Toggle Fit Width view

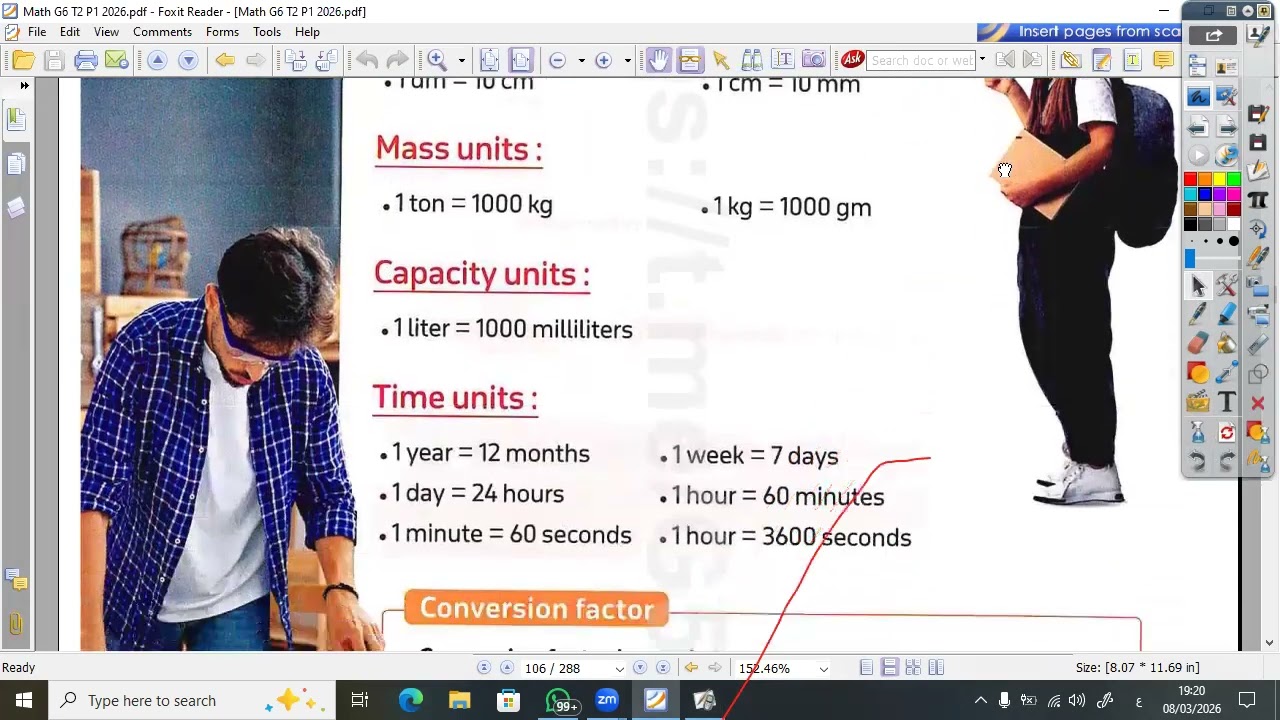[520, 61]
